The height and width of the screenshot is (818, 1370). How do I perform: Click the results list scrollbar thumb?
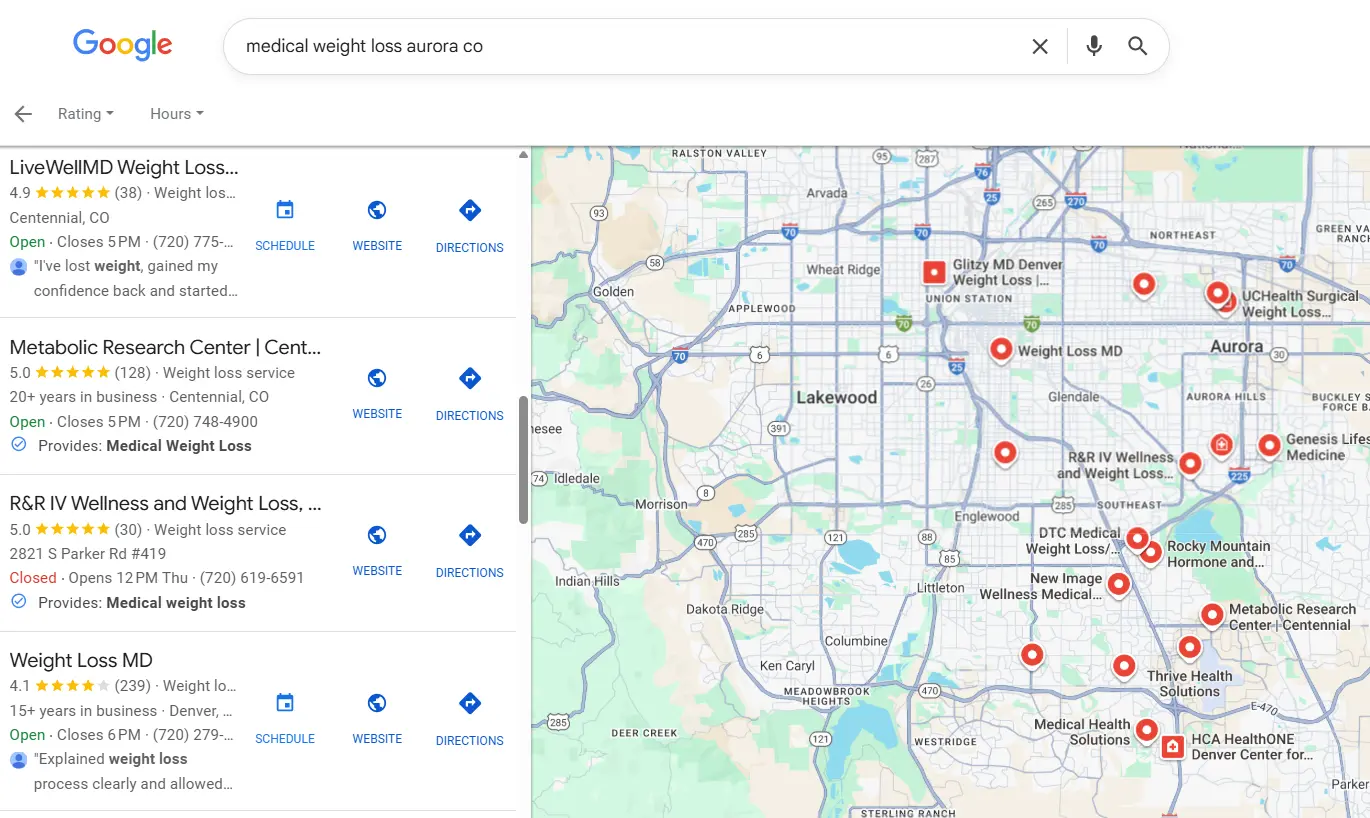pyautogui.click(x=523, y=460)
